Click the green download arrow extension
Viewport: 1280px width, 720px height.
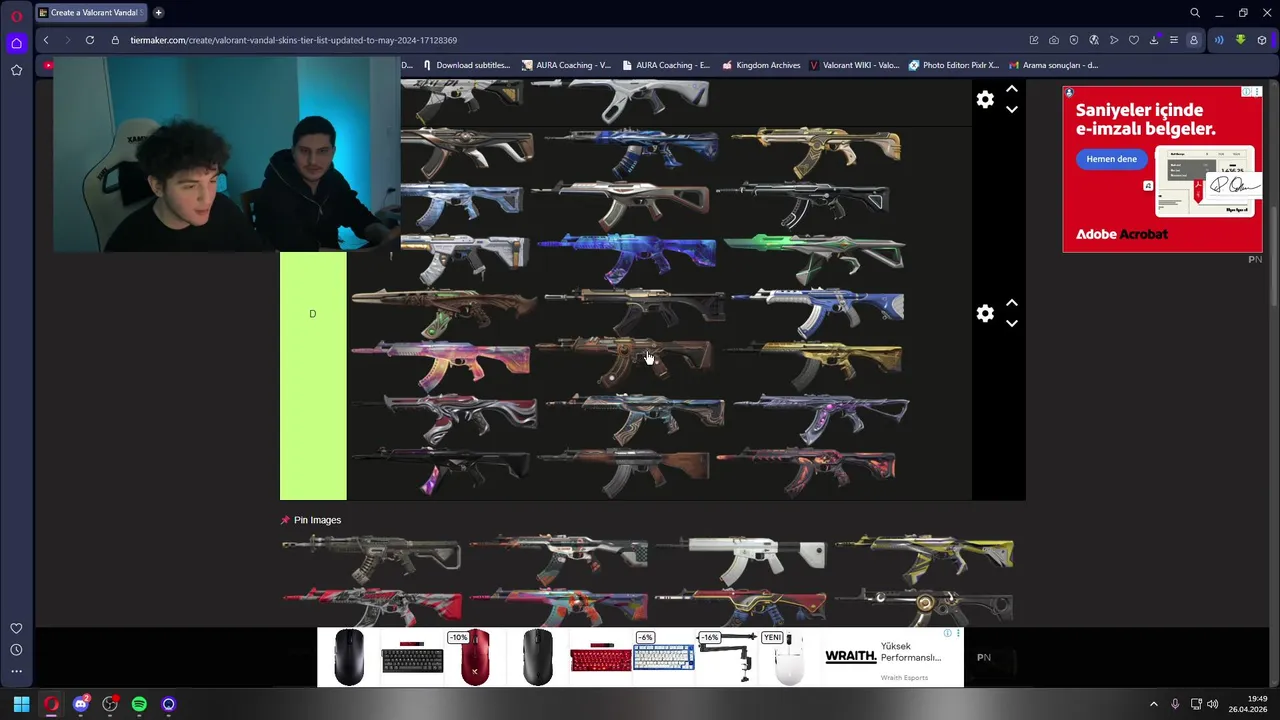point(1240,40)
